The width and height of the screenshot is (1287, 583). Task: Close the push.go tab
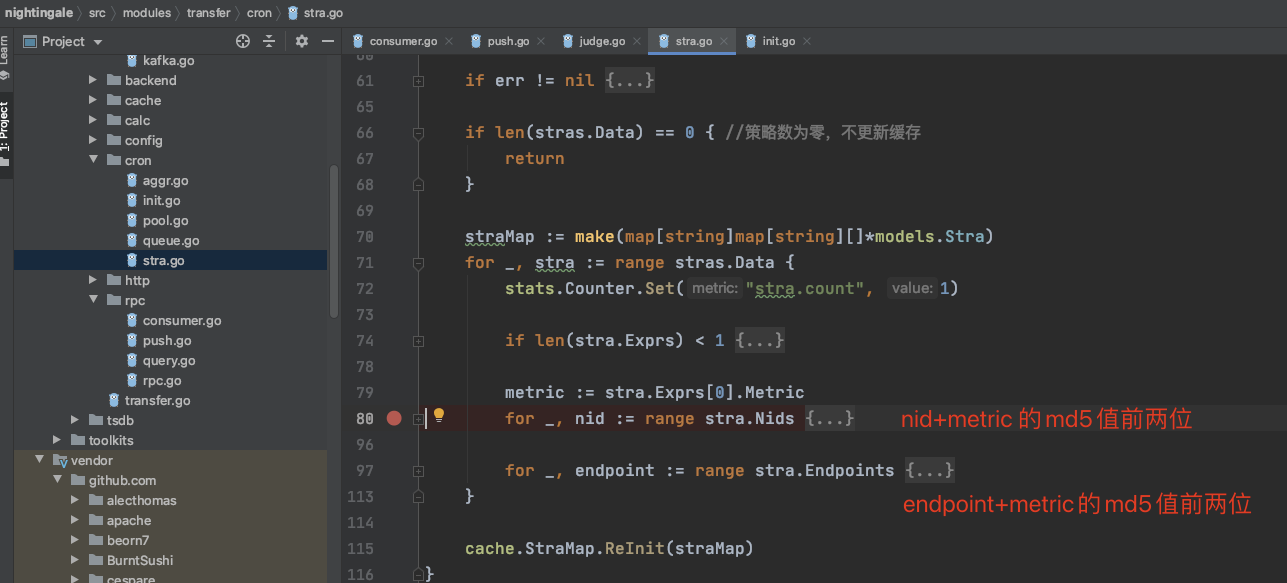(541, 41)
